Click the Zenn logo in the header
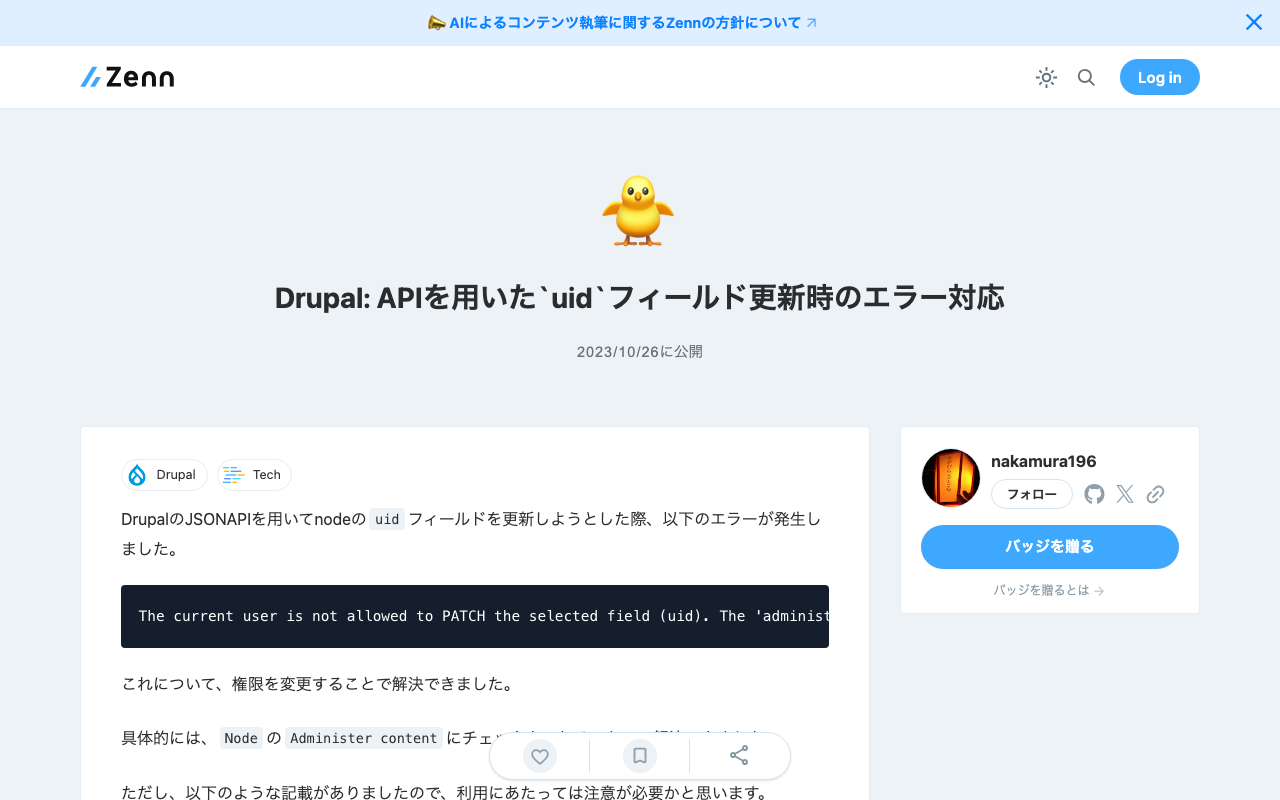The image size is (1280, 800). pyautogui.click(x=127, y=76)
